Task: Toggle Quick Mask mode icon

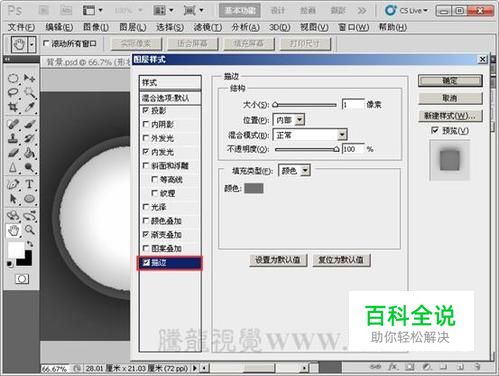Action: pos(22,279)
